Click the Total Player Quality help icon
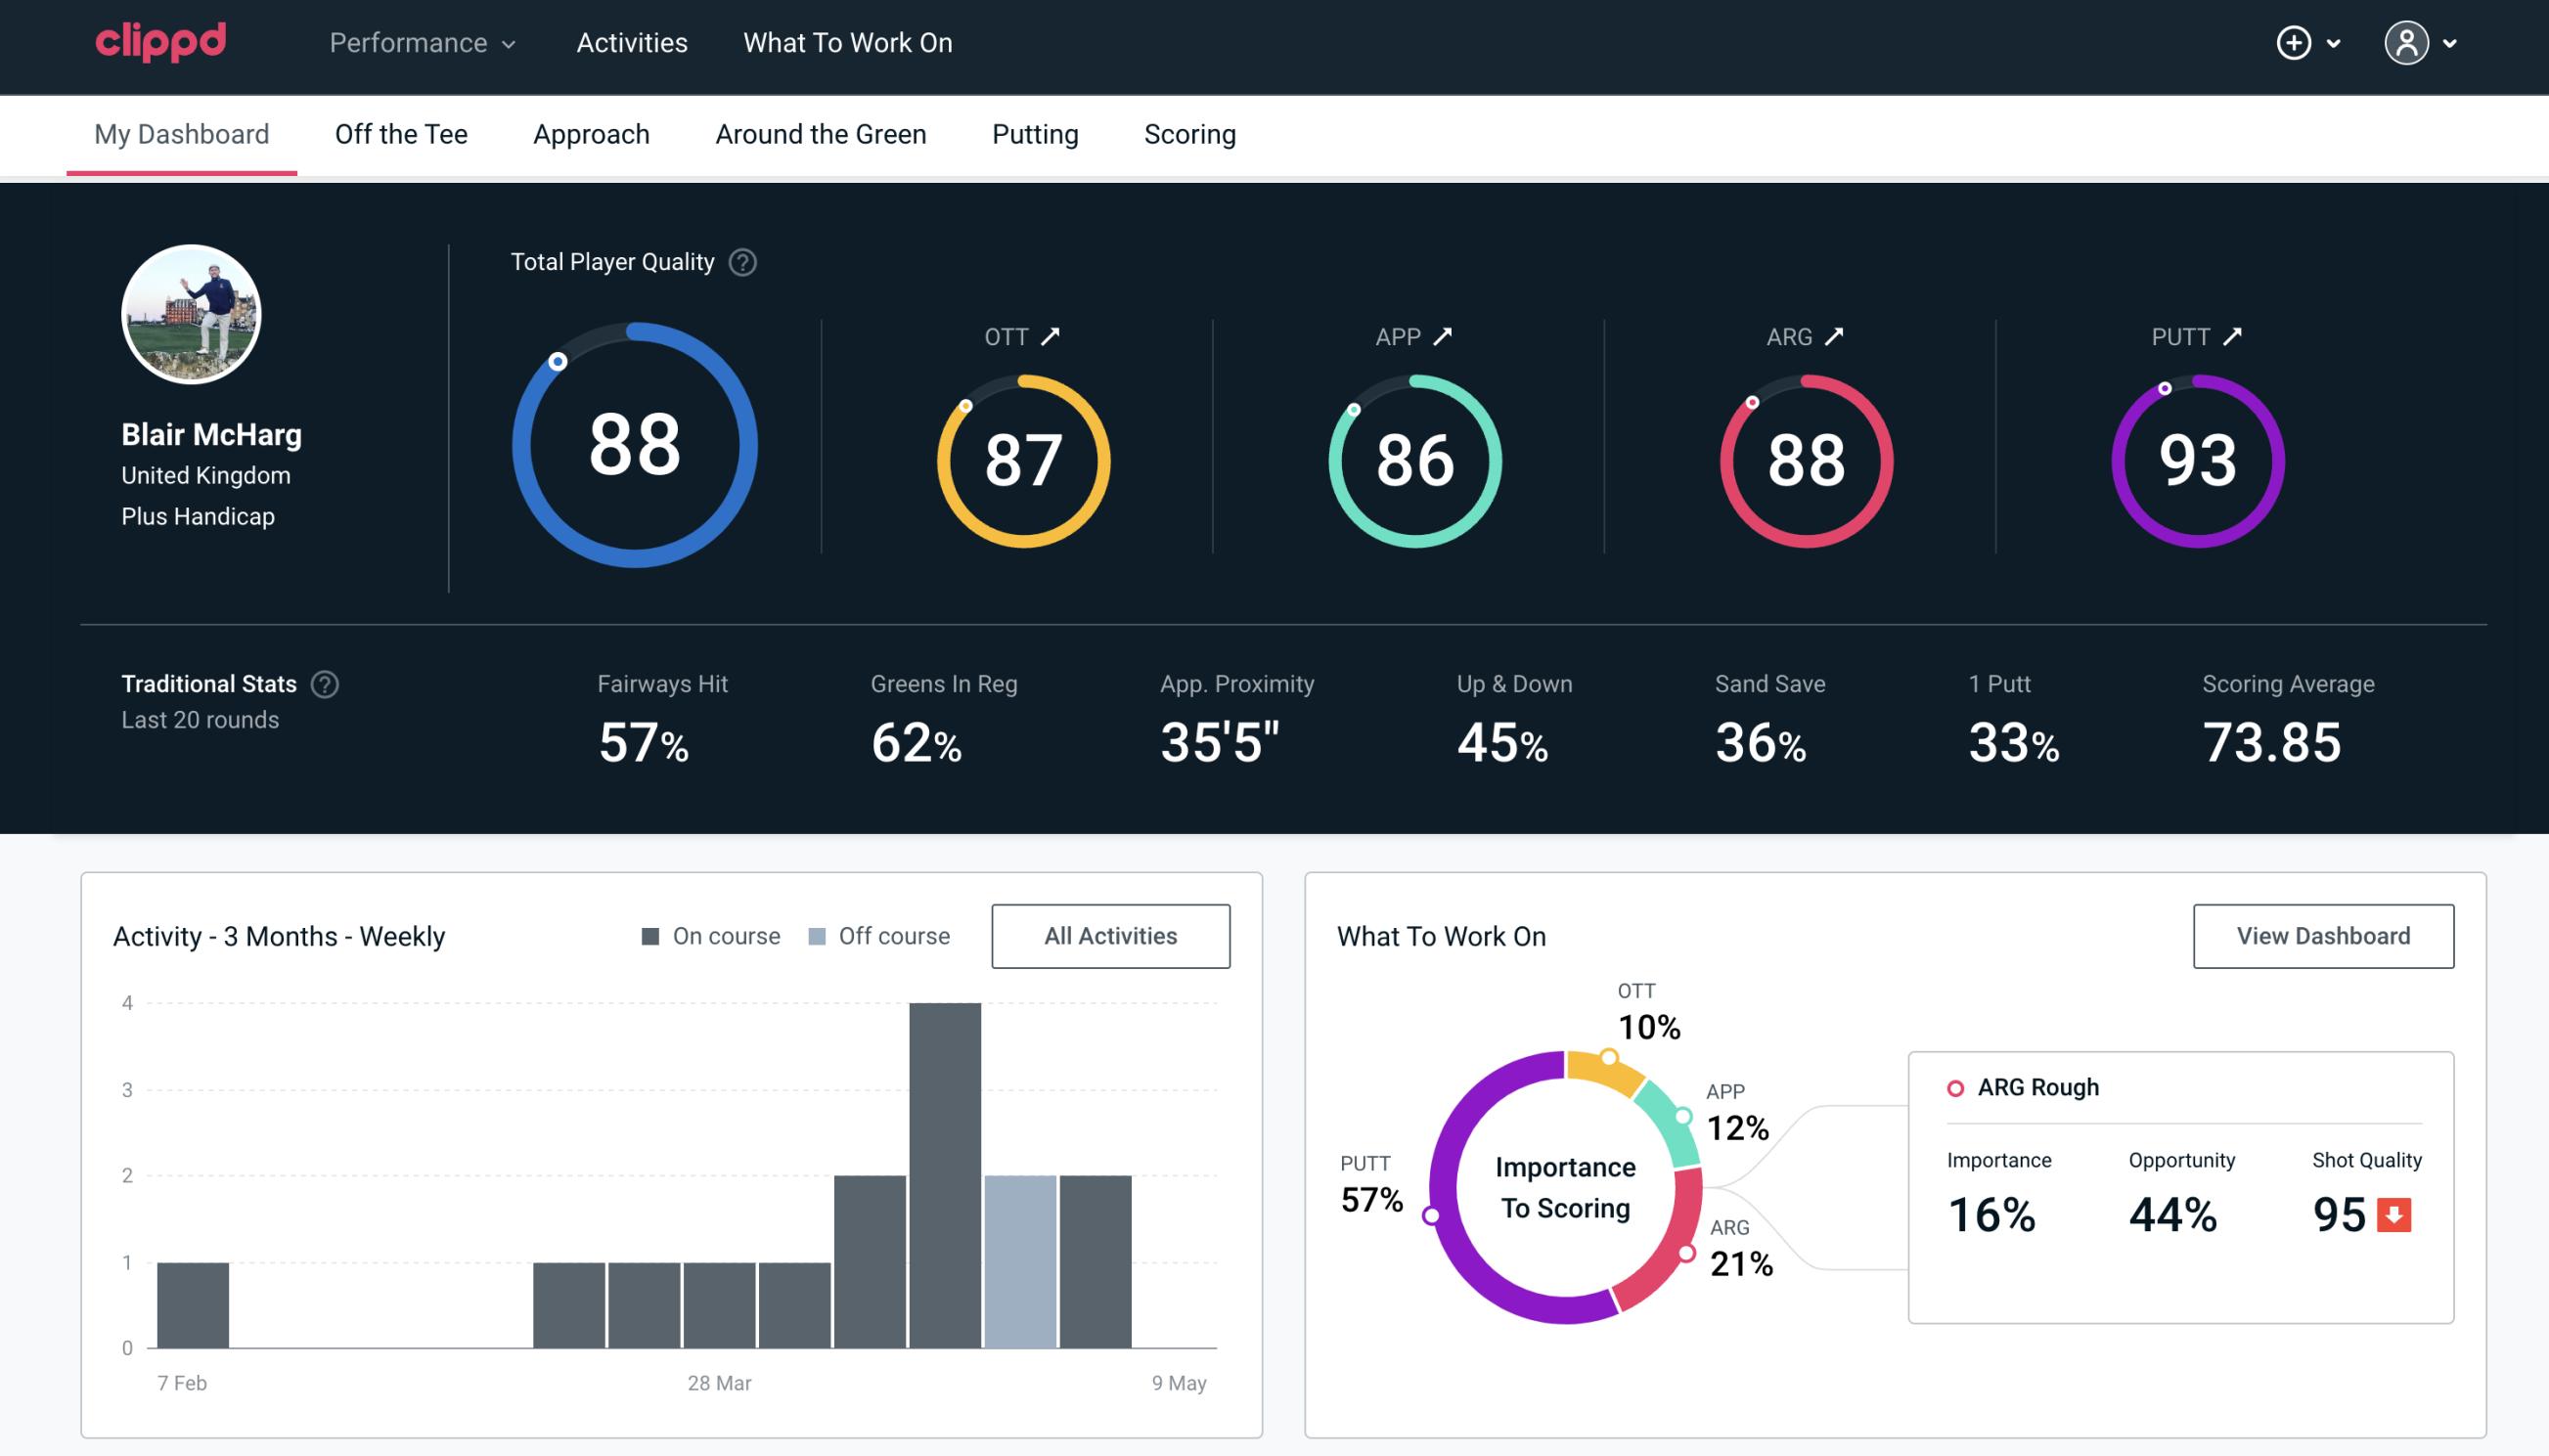The height and width of the screenshot is (1456, 2549). [x=738, y=262]
